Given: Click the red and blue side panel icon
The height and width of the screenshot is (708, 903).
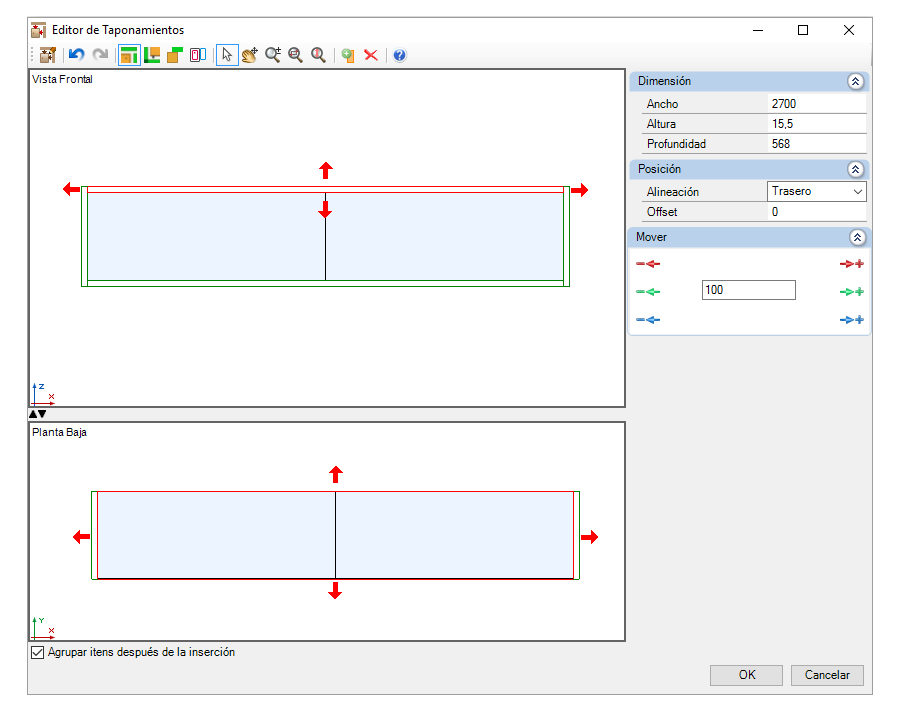Looking at the screenshot, I should [x=198, y=55].
